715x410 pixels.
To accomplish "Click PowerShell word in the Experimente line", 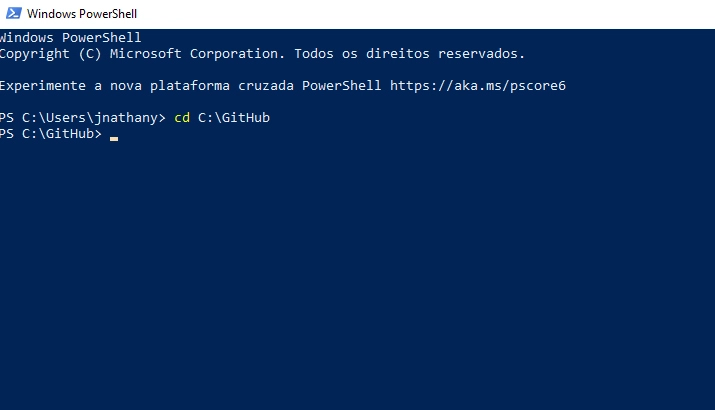I will pyautogui.click(x=342, y=86).
